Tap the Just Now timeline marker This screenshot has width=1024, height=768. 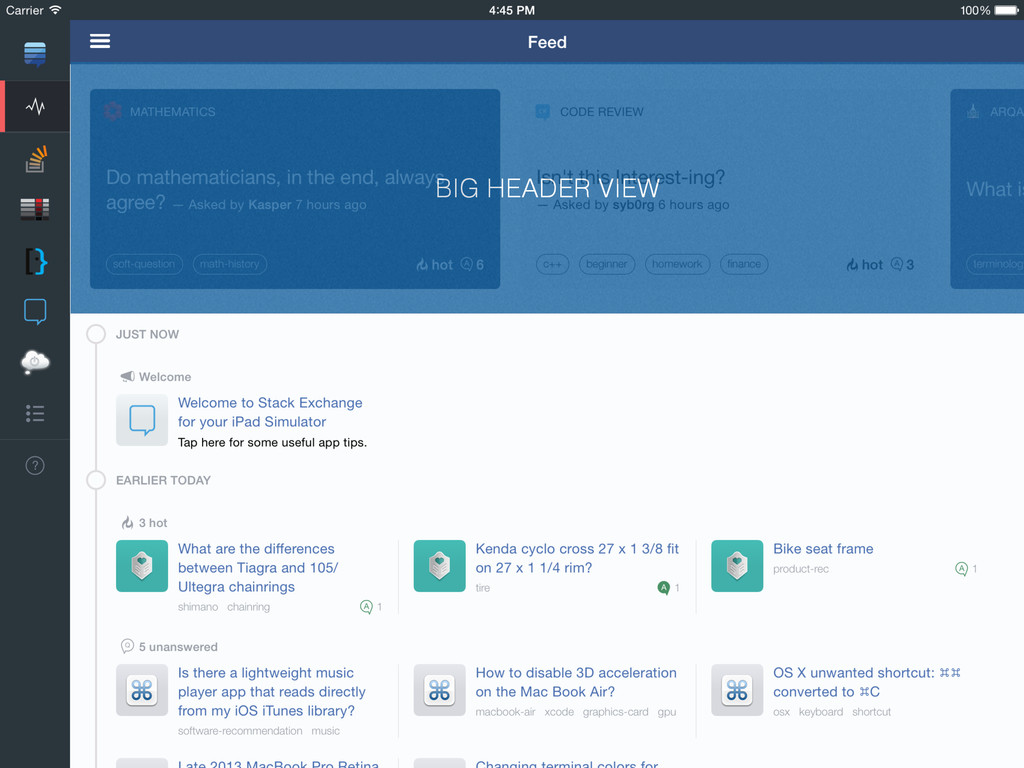click(x=96, y=334)
